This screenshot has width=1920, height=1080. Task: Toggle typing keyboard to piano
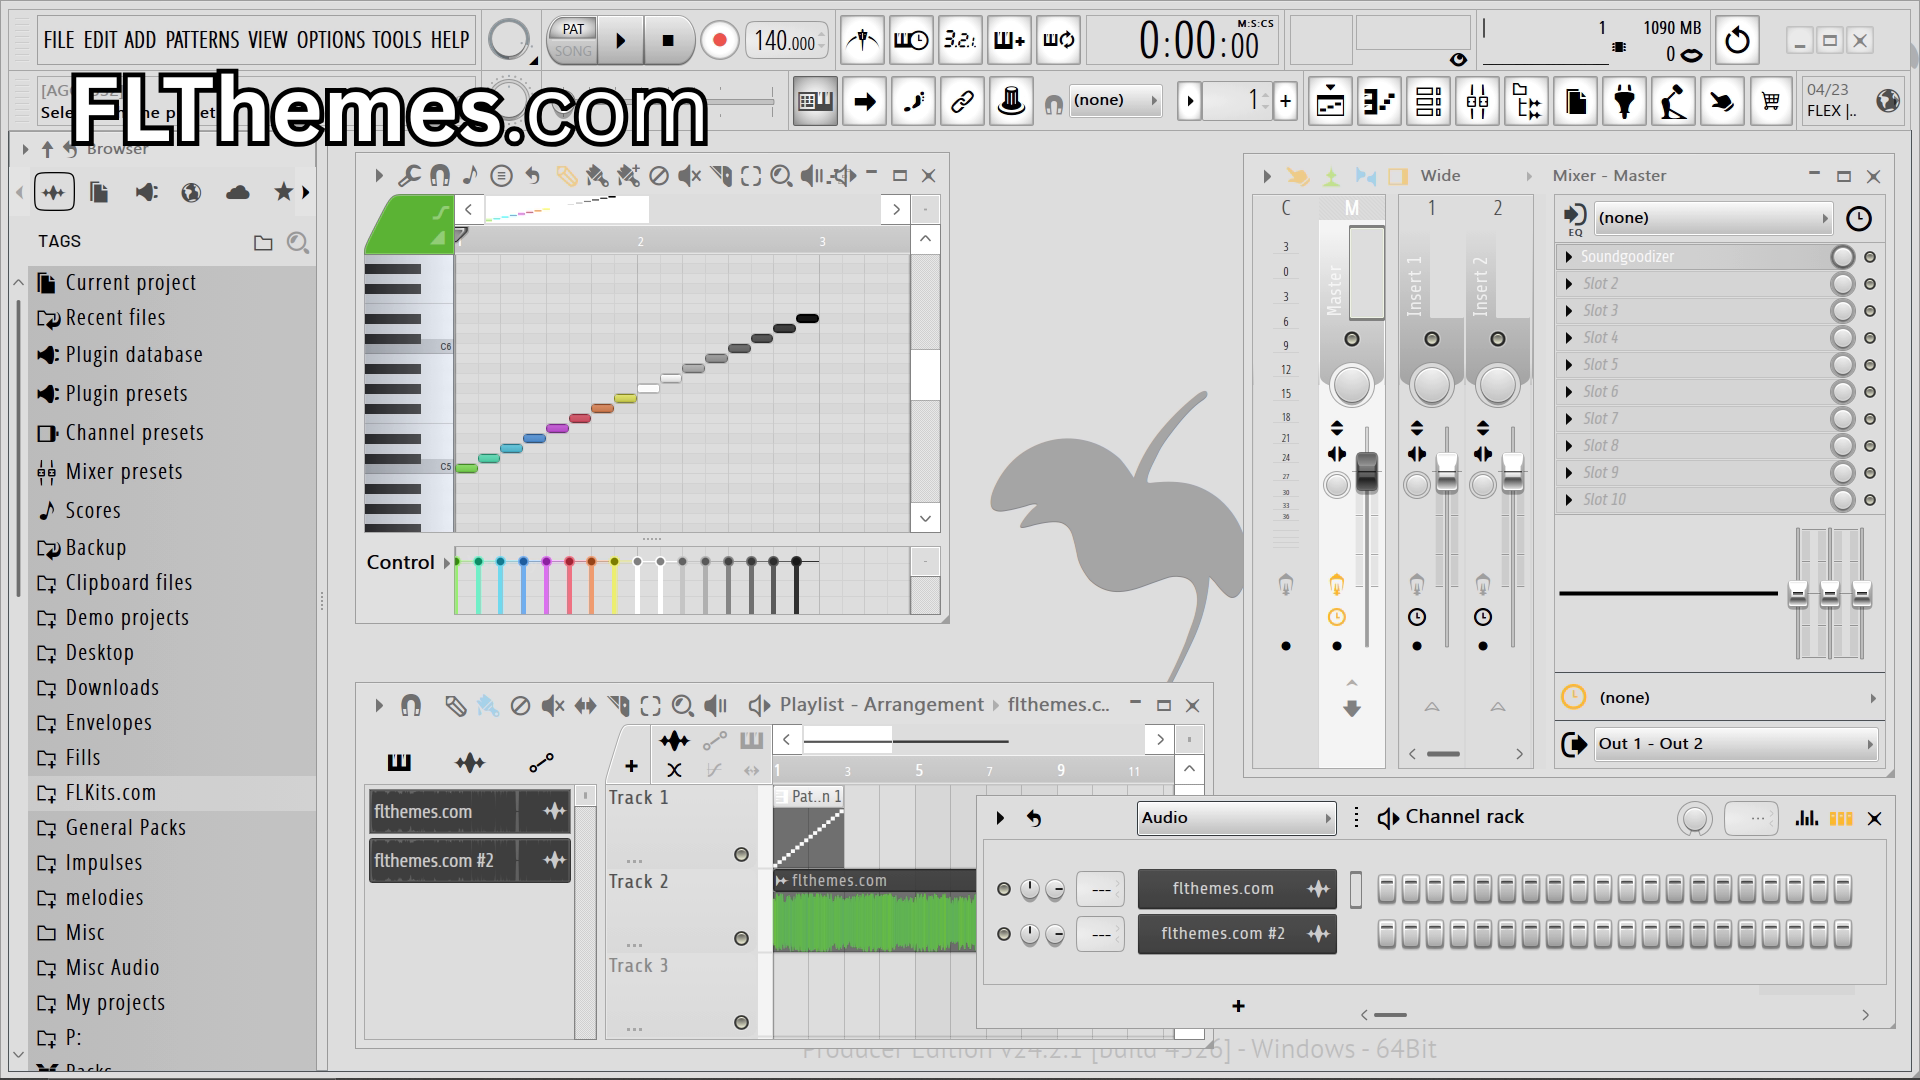coord(815,101)
